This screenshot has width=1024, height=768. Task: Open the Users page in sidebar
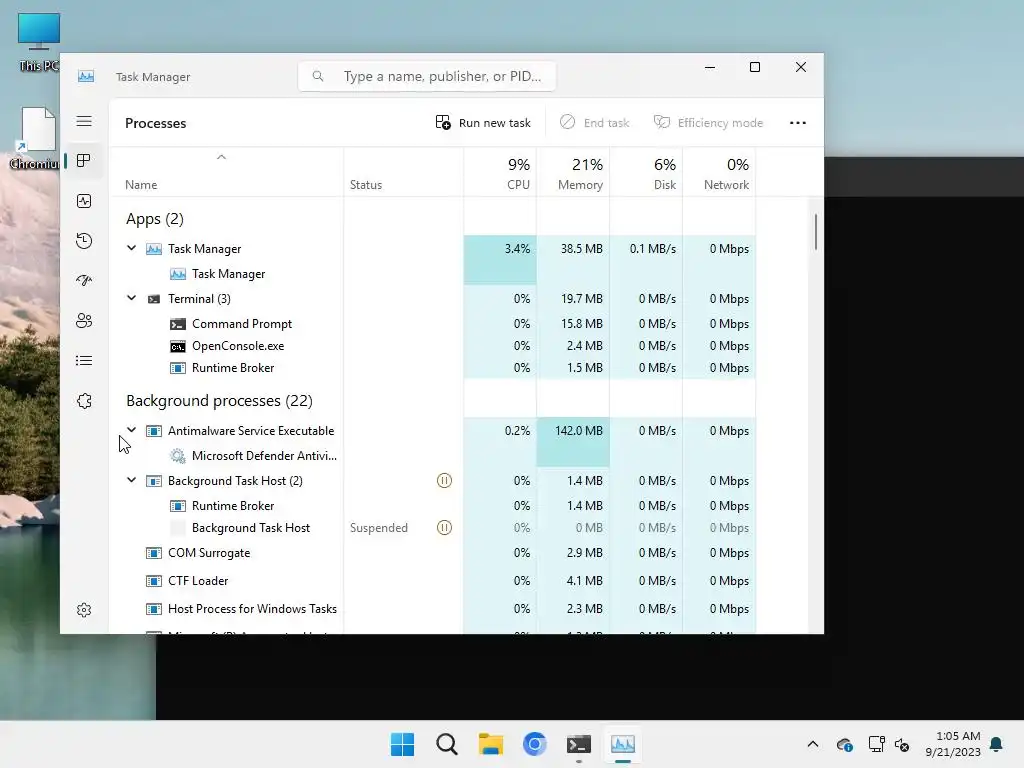tap(84, 321)
